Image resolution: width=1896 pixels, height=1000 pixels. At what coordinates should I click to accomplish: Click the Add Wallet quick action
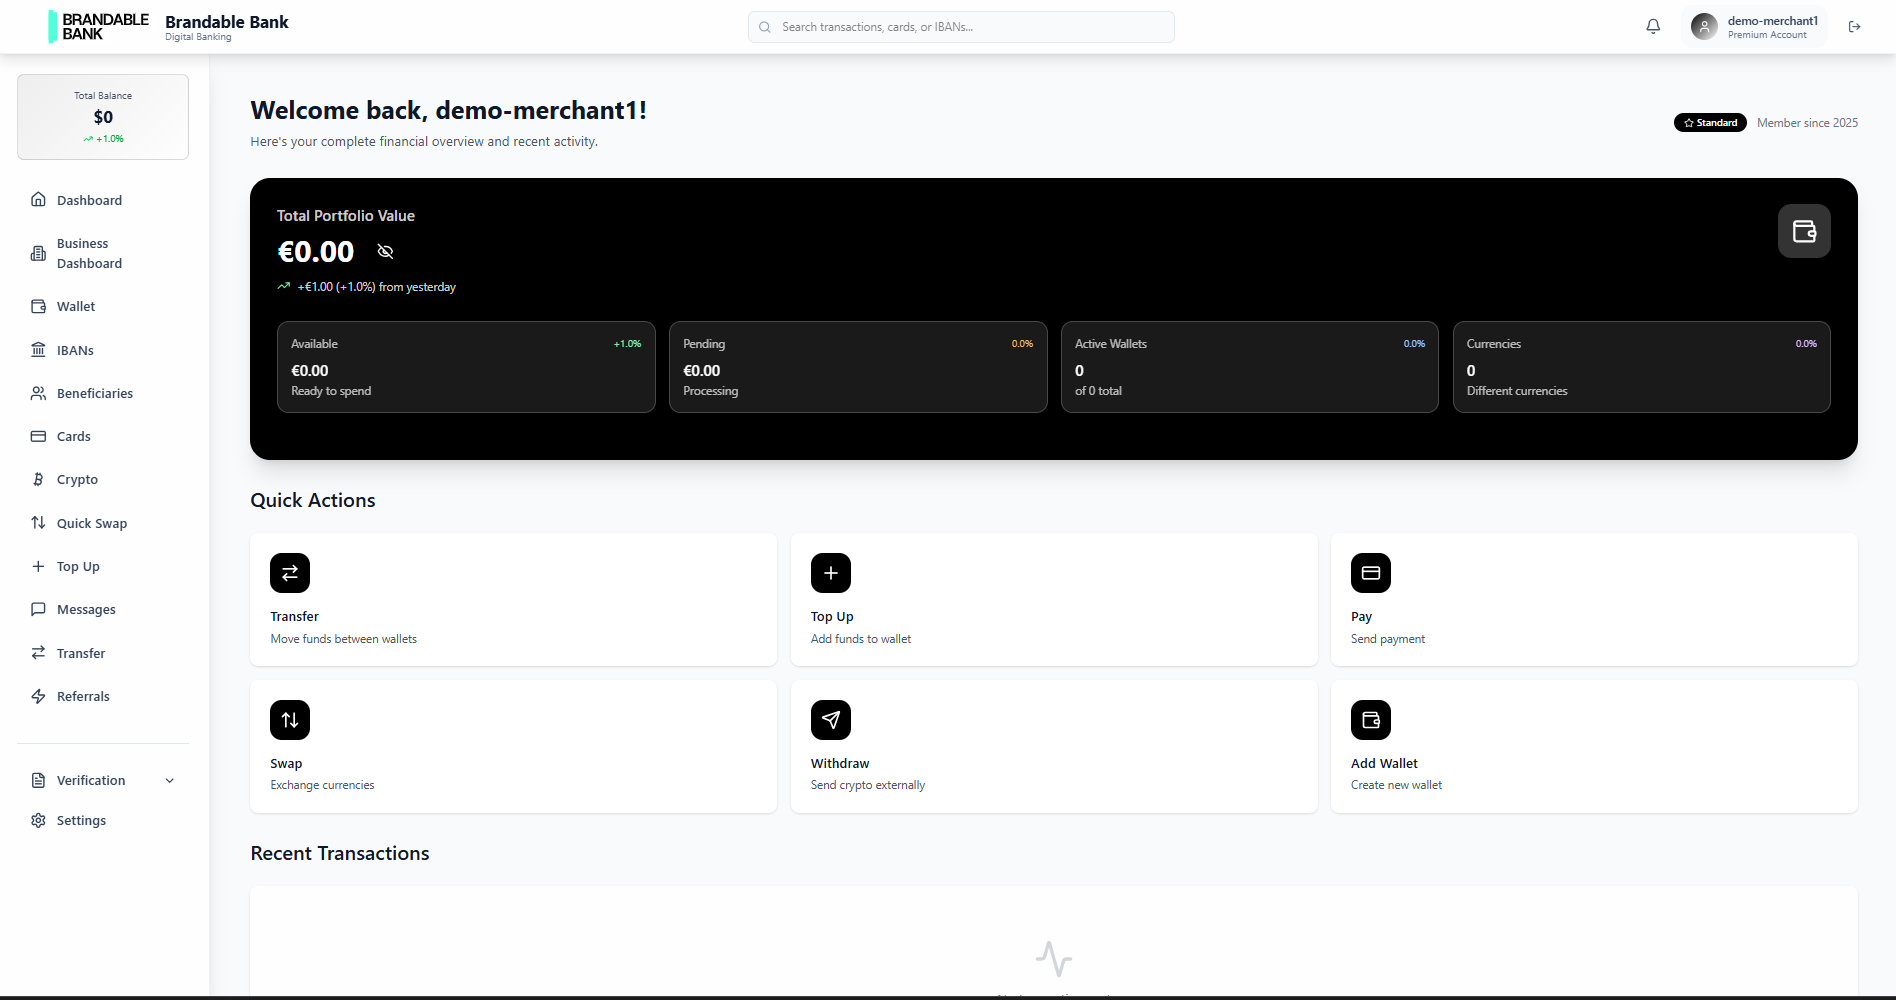pyautogui.click(x=1594, y=746)
